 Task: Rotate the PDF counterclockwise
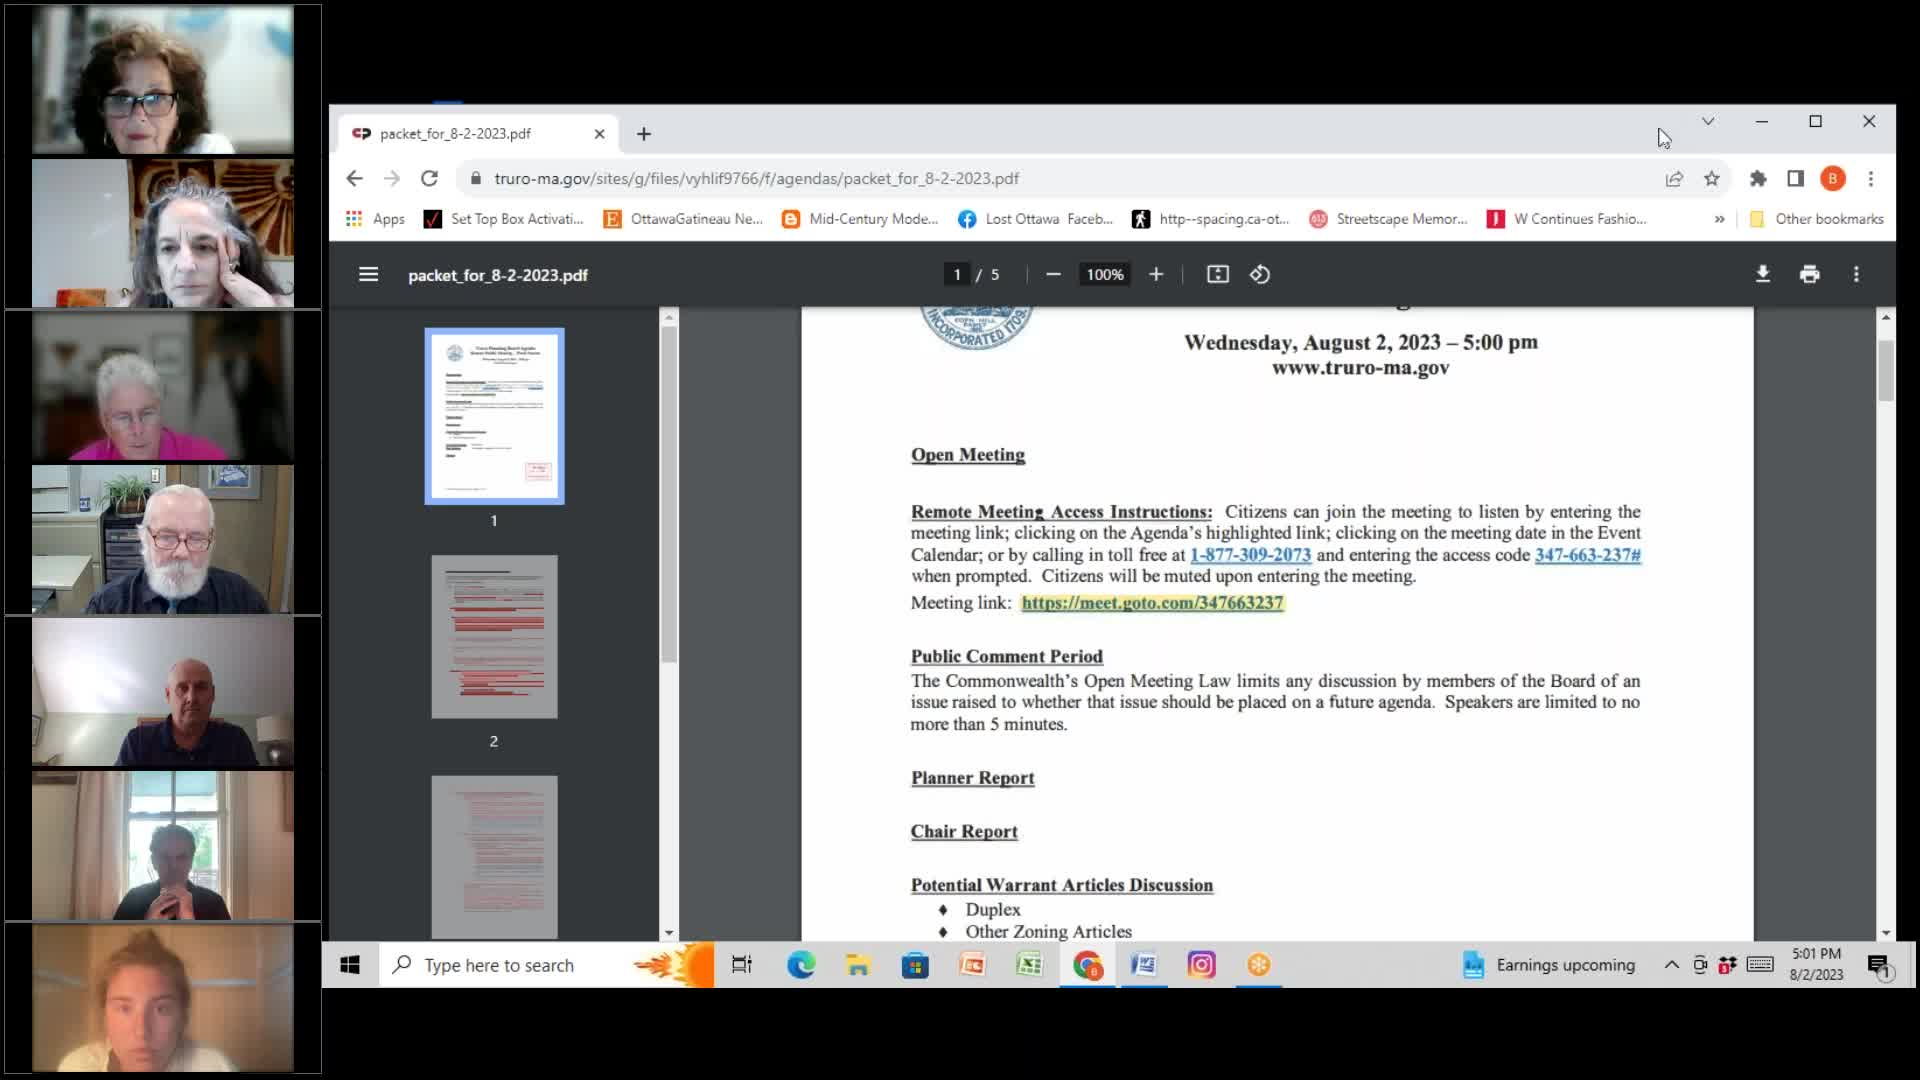click(x=1260, y=274)
